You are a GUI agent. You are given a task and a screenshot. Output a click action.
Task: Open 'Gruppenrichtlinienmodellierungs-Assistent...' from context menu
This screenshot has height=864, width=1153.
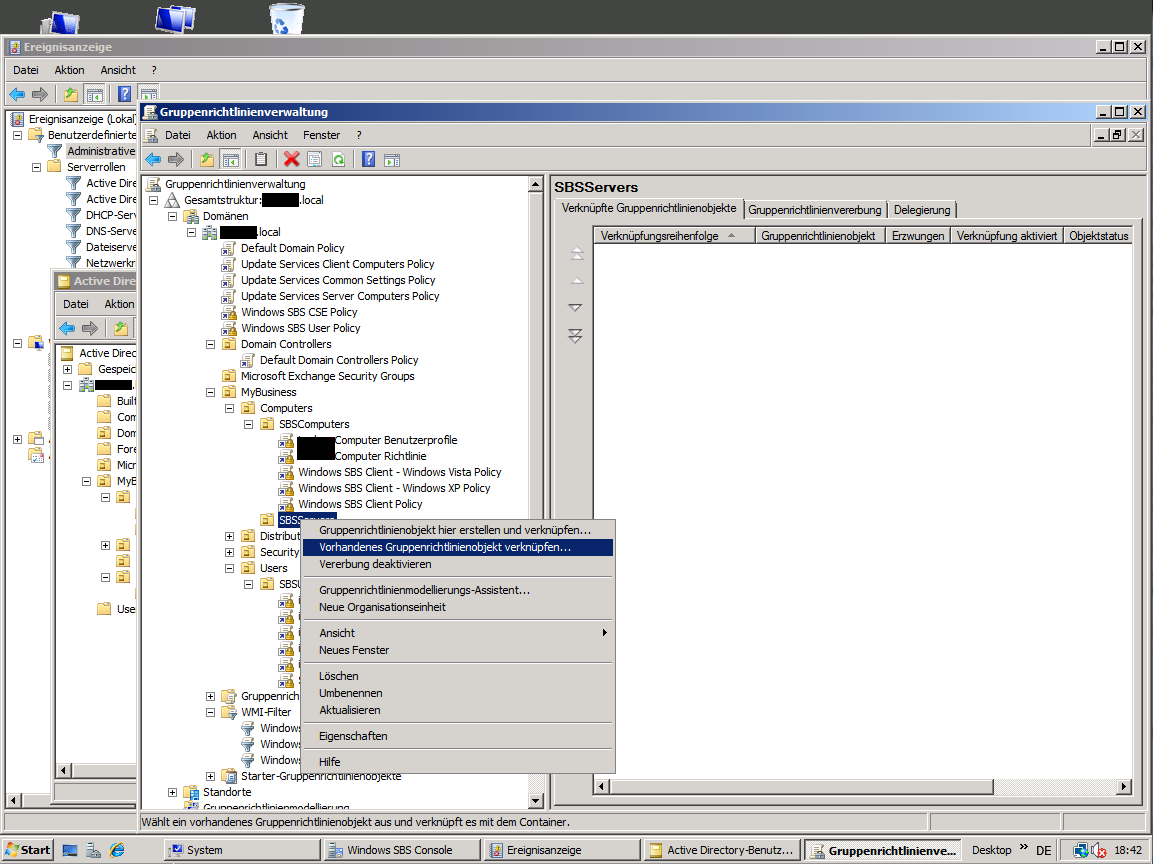[x=457, y=590]
